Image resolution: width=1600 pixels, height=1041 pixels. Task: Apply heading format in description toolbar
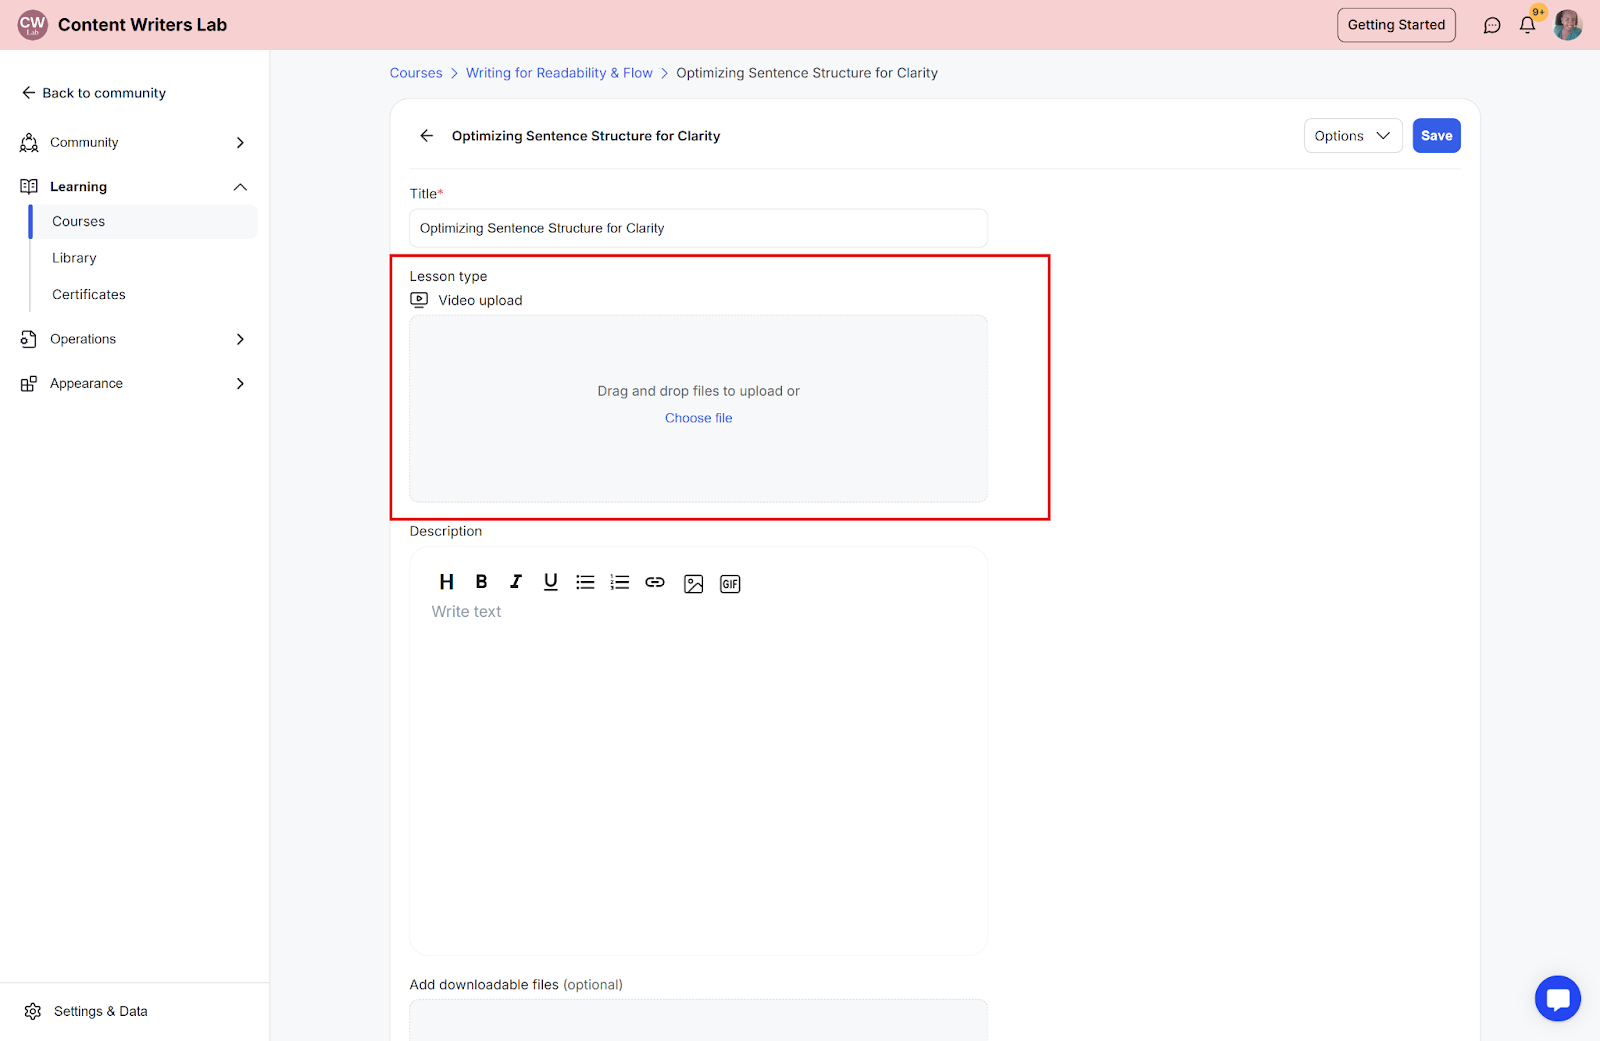coord(447,582)
